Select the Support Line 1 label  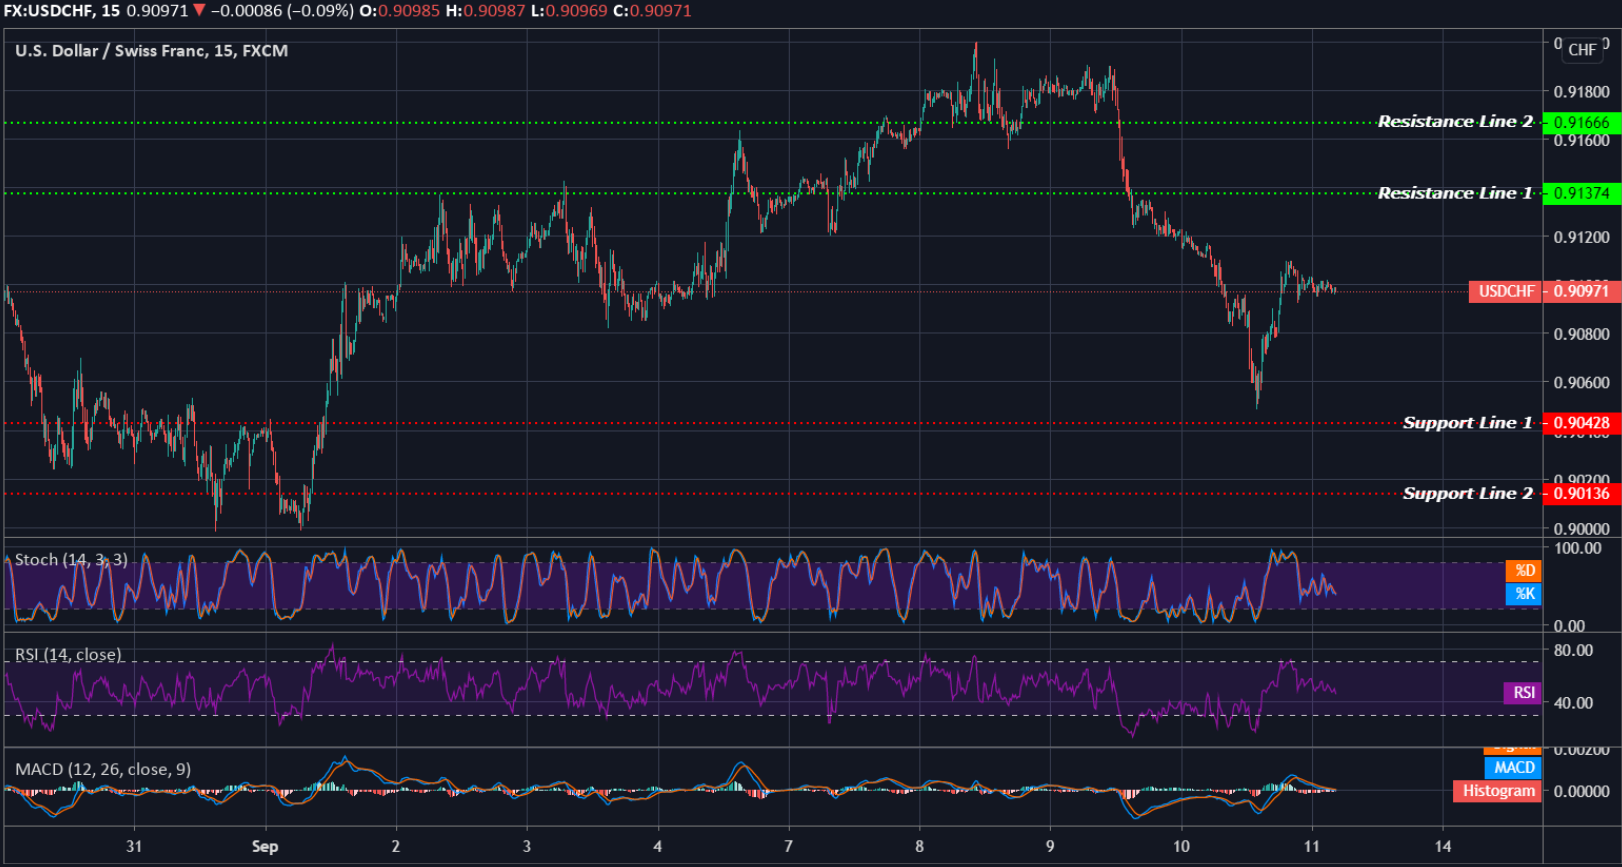coord(1467,423)
